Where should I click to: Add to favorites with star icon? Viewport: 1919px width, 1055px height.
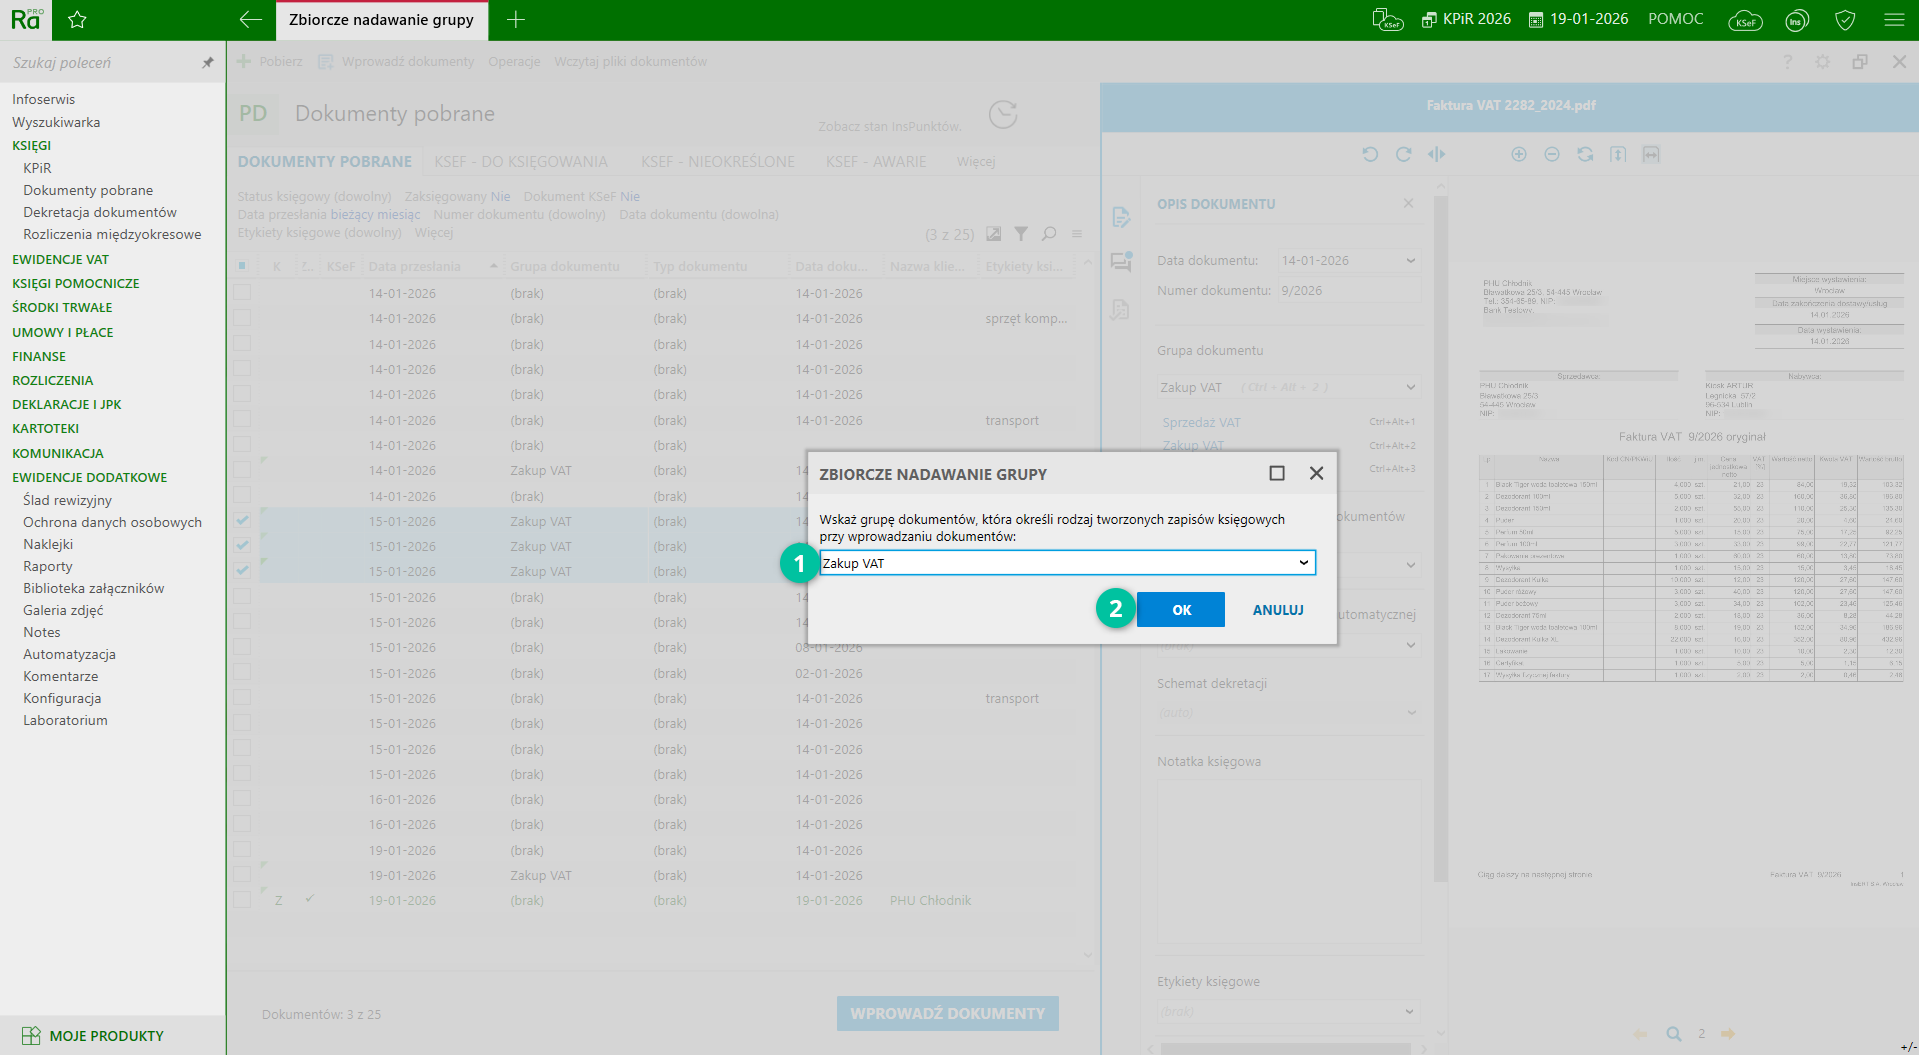[x=77, y=20]
